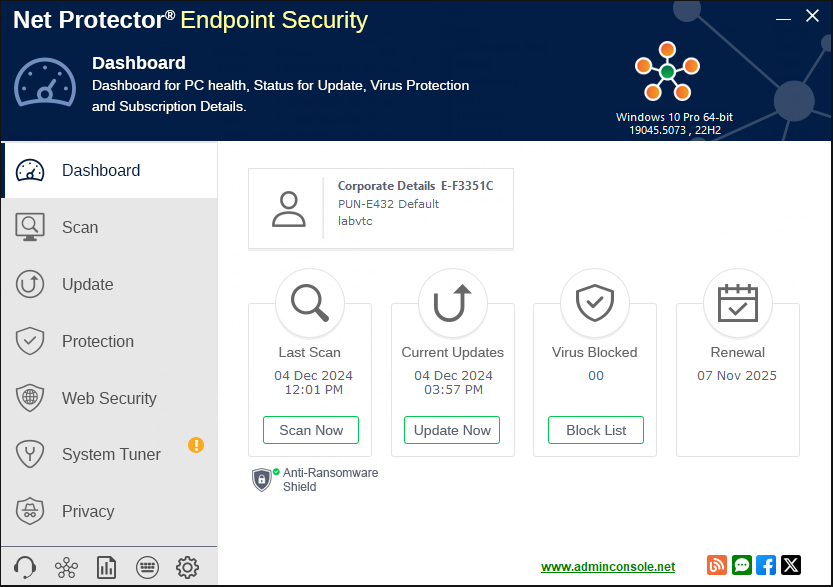Open Web Security section

click(109, 398)
